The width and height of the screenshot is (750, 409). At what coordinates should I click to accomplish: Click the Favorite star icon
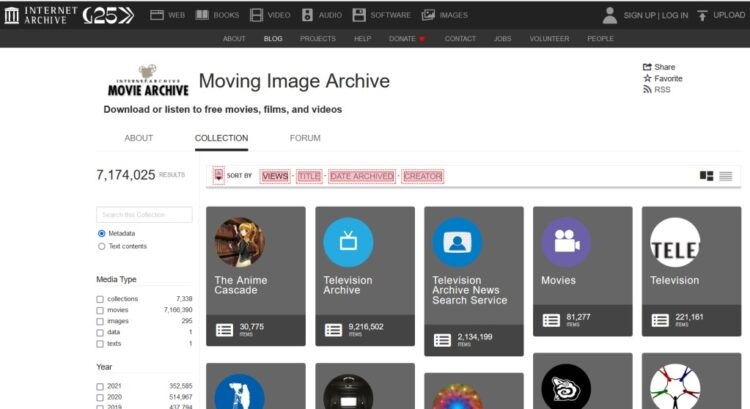pyautogui.click(x=647, y=78)
